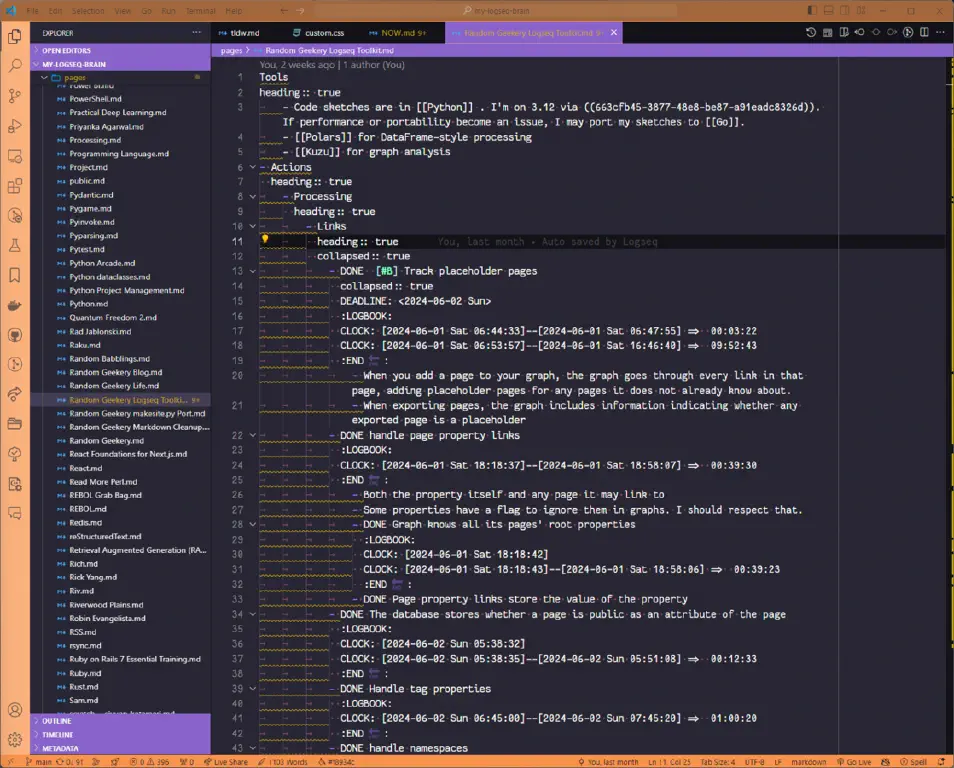Navigate to previous change in editor toolbar
Image resolution: width=954 pixels, height=768 pixels.
click(x=860, y=32)
